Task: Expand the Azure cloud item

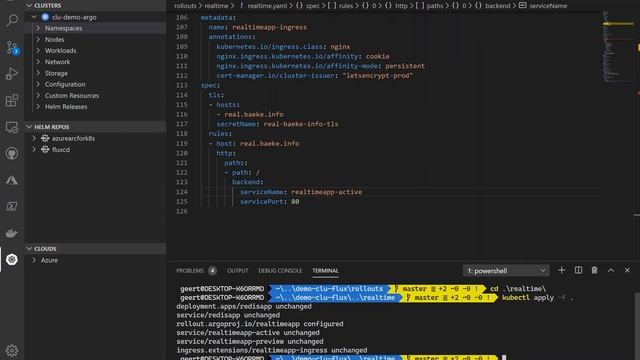Action: click(34, 260)
